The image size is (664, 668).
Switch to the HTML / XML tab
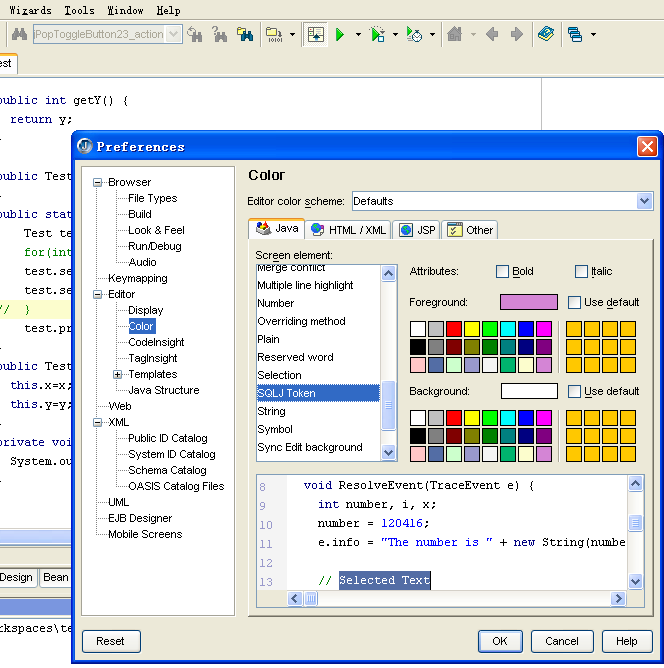pyautogui.click(x=348, y=230)
